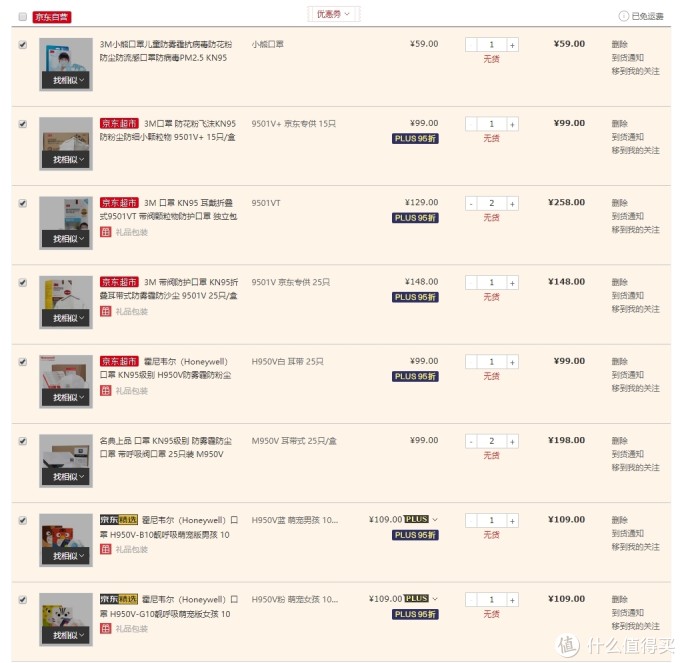This screenshot has height=663, width=680.
Task: Click PLUS 95折 badge on 9501V+ row
Action: 415,139
